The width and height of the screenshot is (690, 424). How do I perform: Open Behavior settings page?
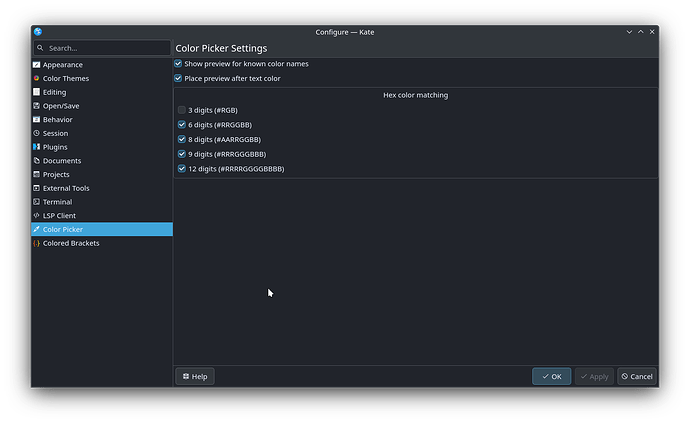102,119
